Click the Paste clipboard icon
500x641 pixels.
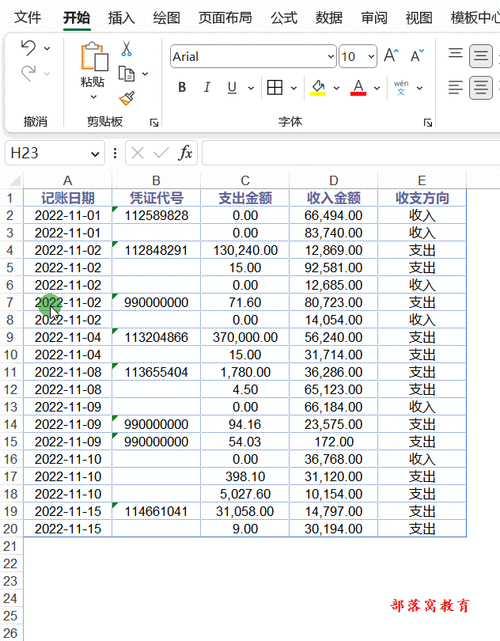pyautogui.click(x=94, y=57)
